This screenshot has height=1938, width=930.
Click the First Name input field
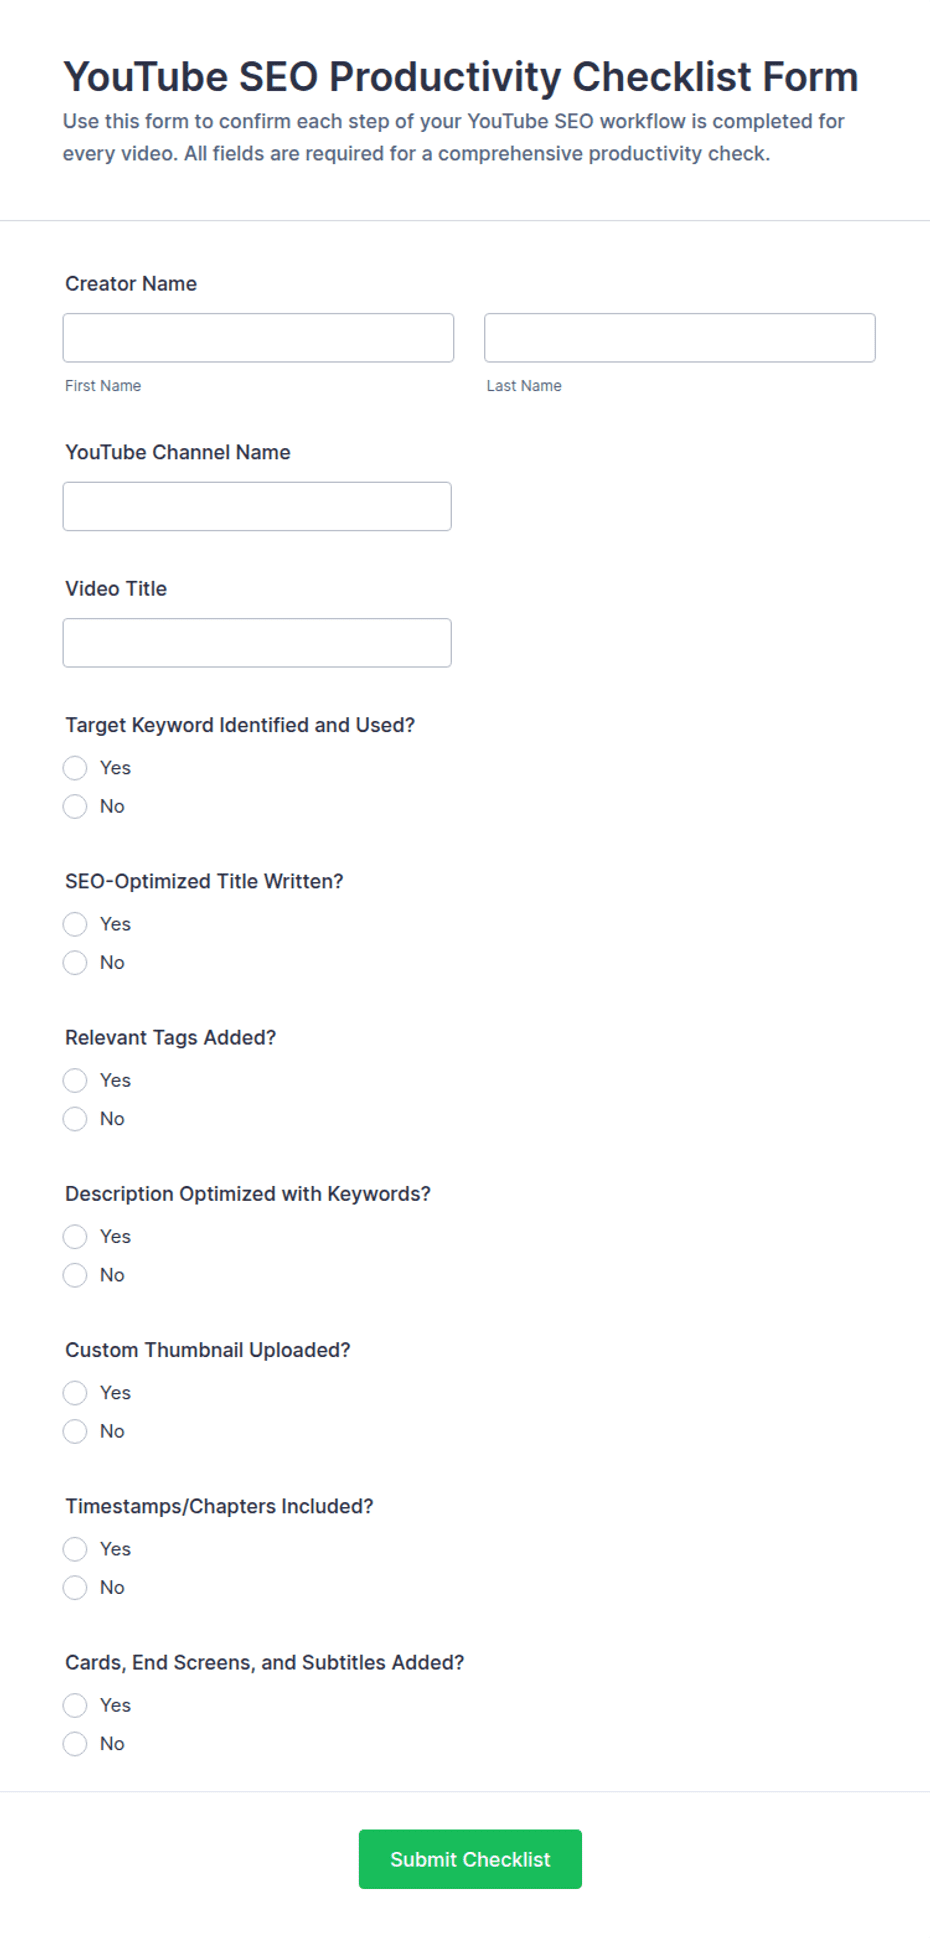point(258,338)
